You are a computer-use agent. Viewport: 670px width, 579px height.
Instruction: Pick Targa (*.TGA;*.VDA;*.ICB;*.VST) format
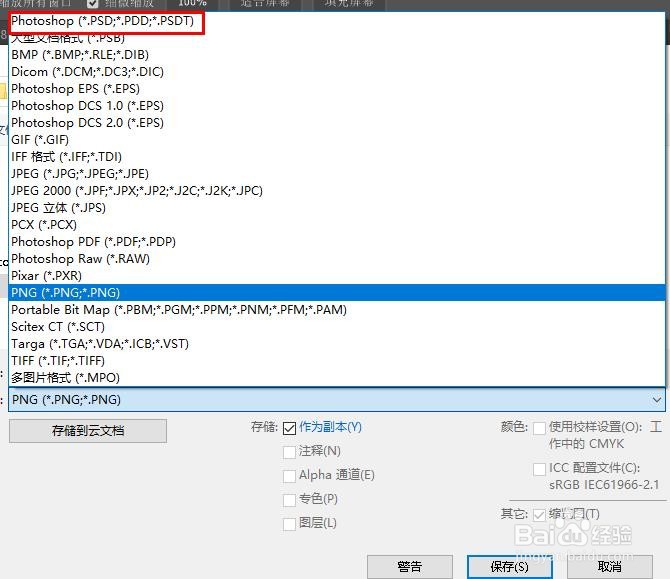[x=337, y=344]
